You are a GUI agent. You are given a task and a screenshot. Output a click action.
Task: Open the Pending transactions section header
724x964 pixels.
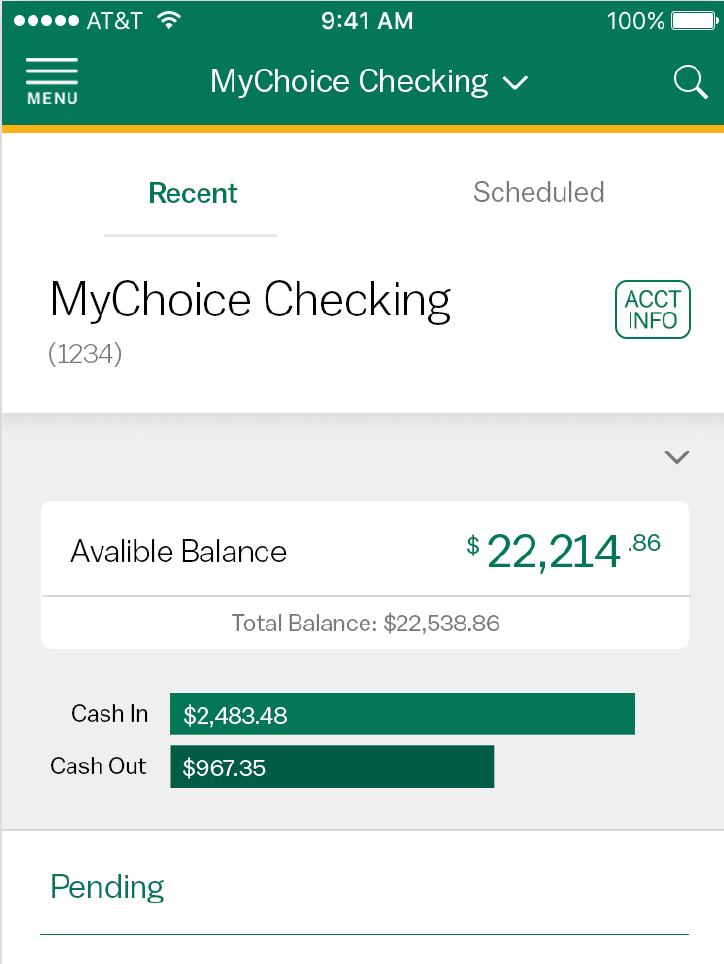(107, 887)
